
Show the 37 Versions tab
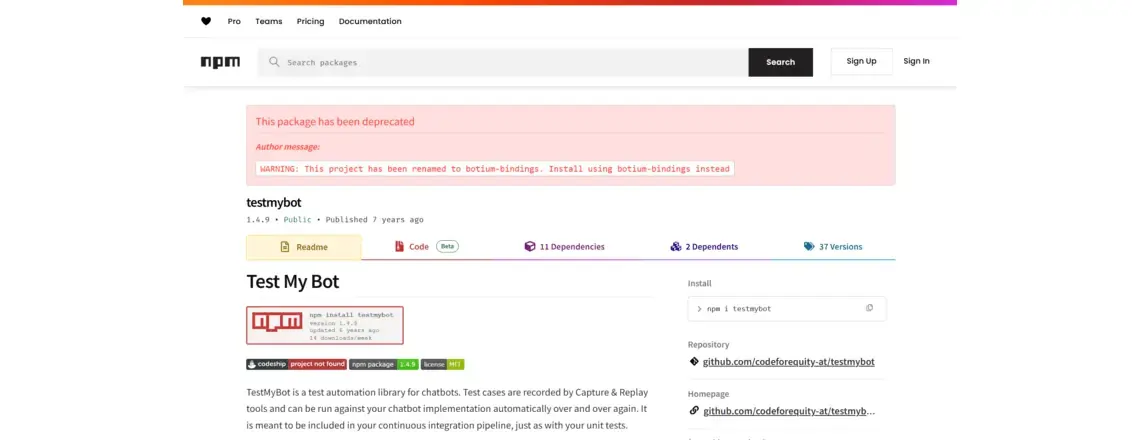(x=832, y=246)
